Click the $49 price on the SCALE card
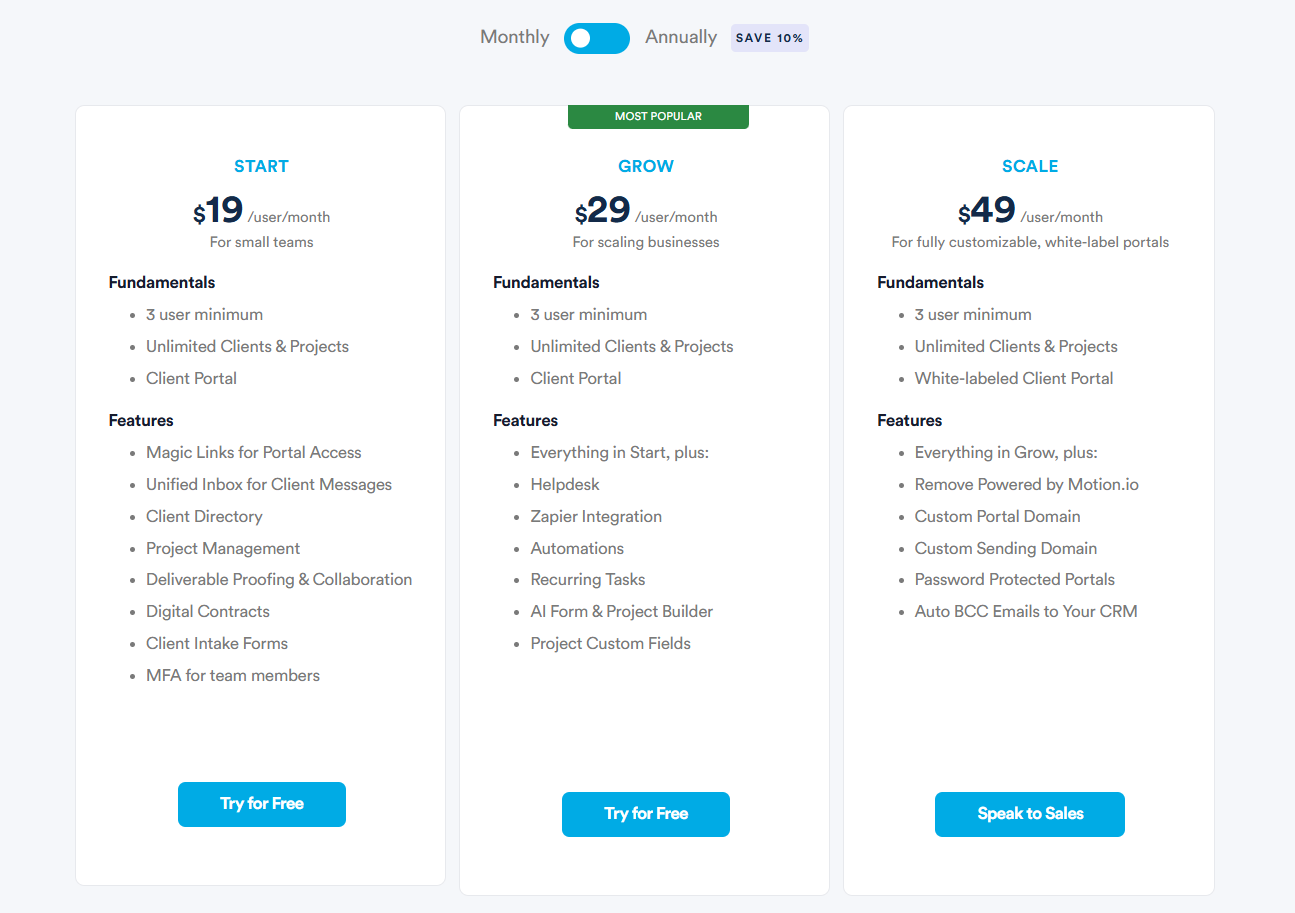 [x=986, y=211]
